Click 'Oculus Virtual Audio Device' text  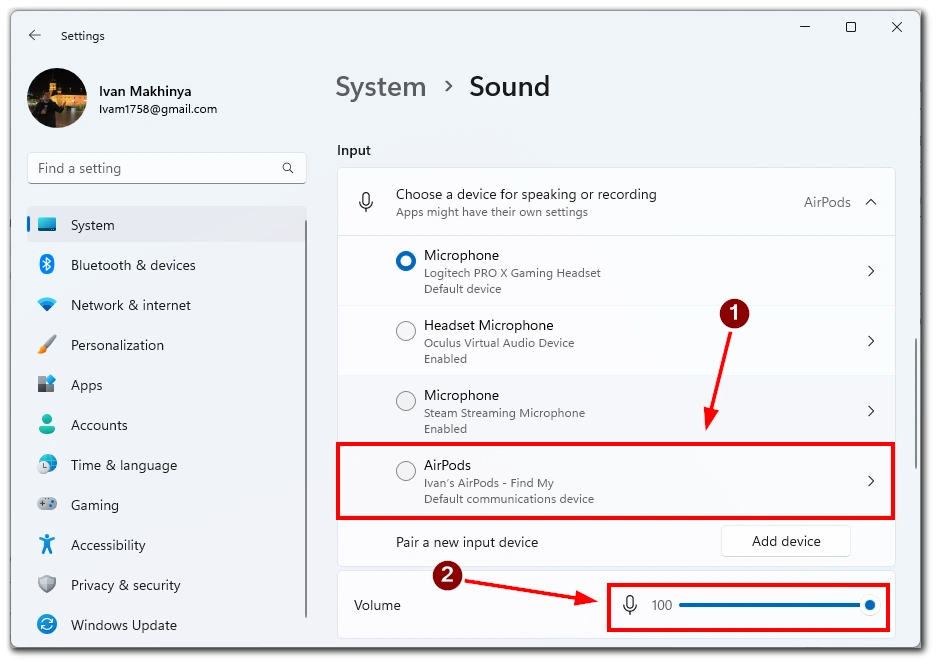pos(499,343)
